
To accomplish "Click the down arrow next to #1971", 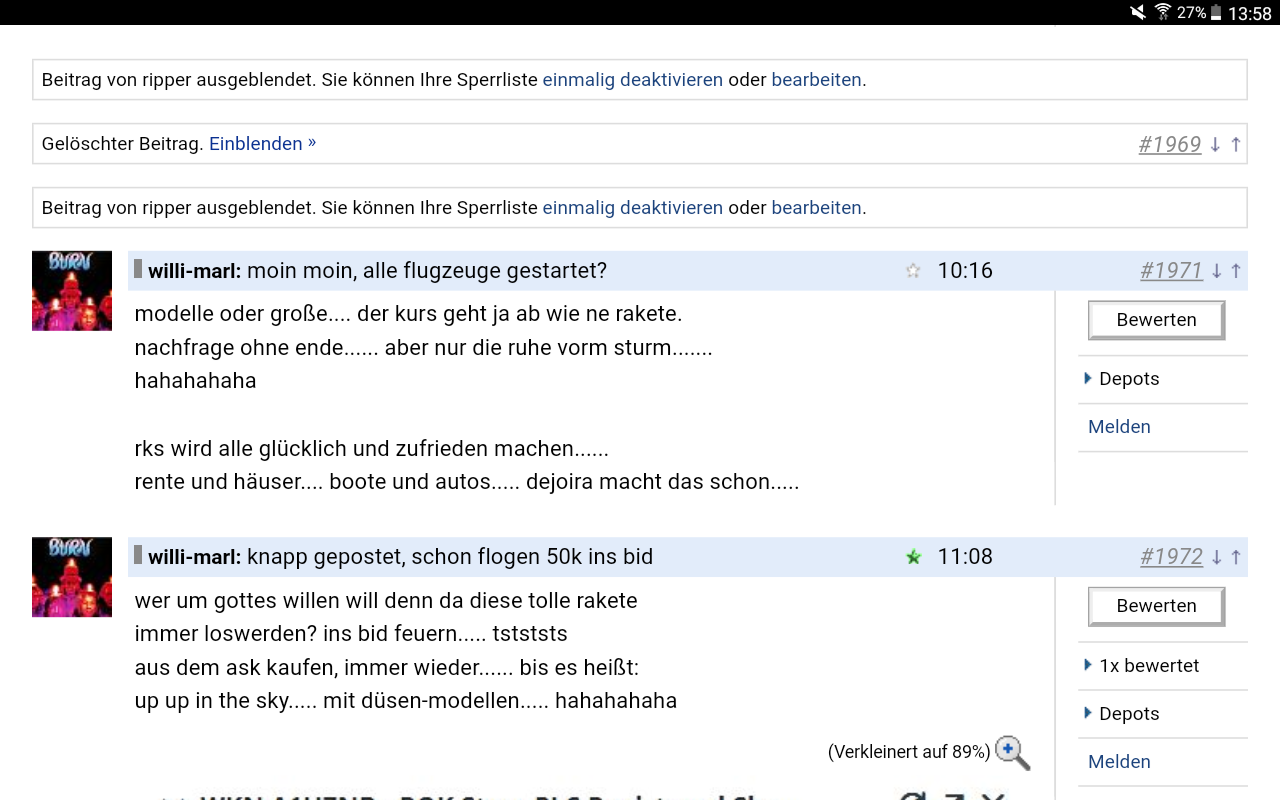I will click(x=1215, y=270).
